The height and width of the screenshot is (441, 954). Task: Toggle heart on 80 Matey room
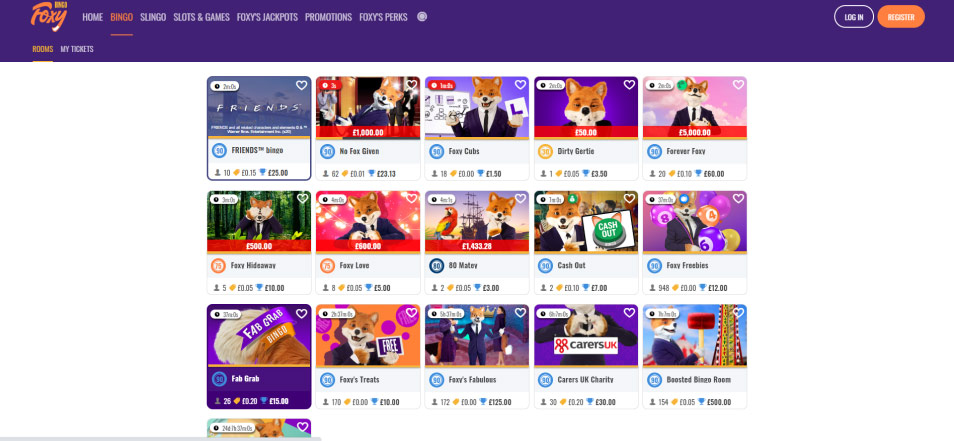coord(520,198)
